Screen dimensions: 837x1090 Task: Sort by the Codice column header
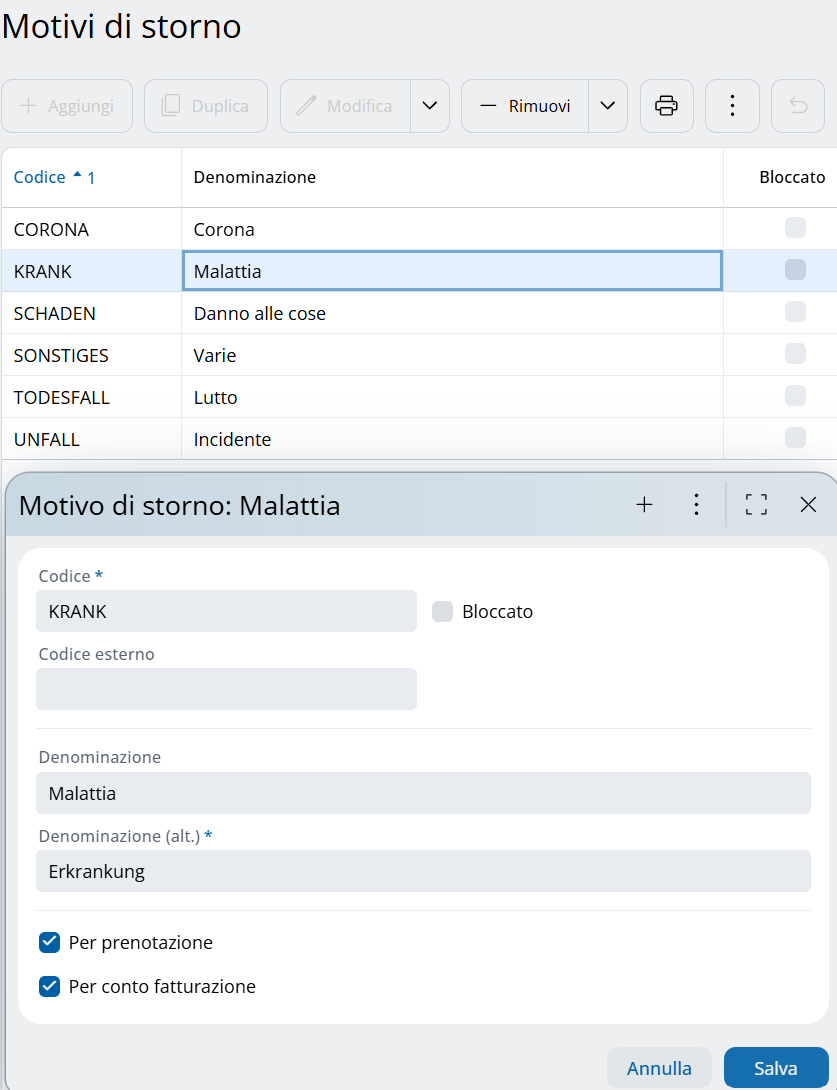click(x=40, y=177)
